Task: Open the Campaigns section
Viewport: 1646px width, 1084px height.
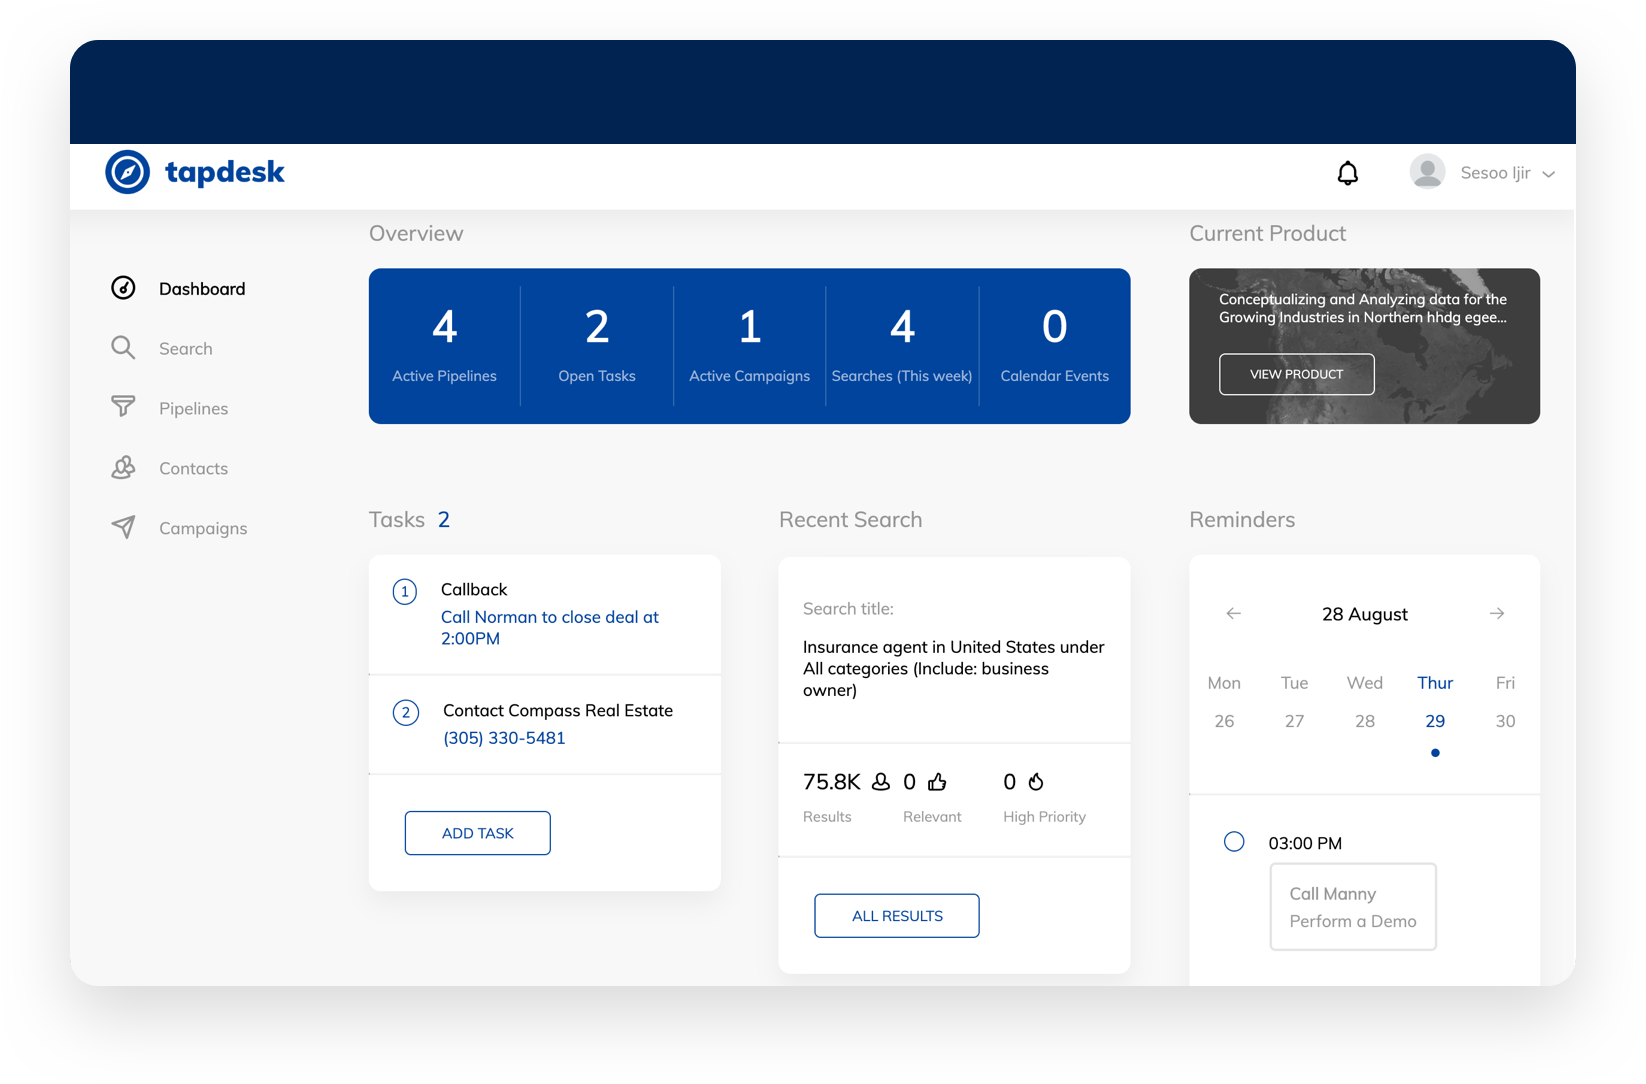Action: coord(122,528)
